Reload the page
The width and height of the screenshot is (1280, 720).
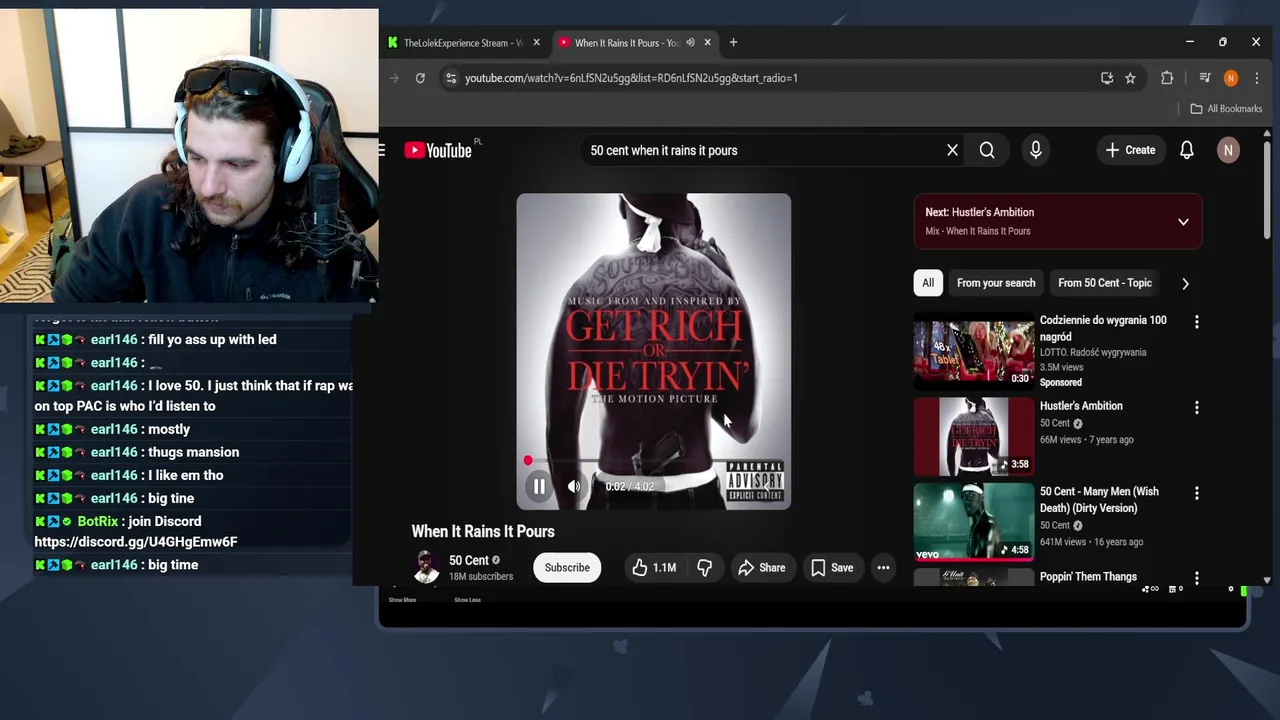pyautogui.click(x=420, y=78)
